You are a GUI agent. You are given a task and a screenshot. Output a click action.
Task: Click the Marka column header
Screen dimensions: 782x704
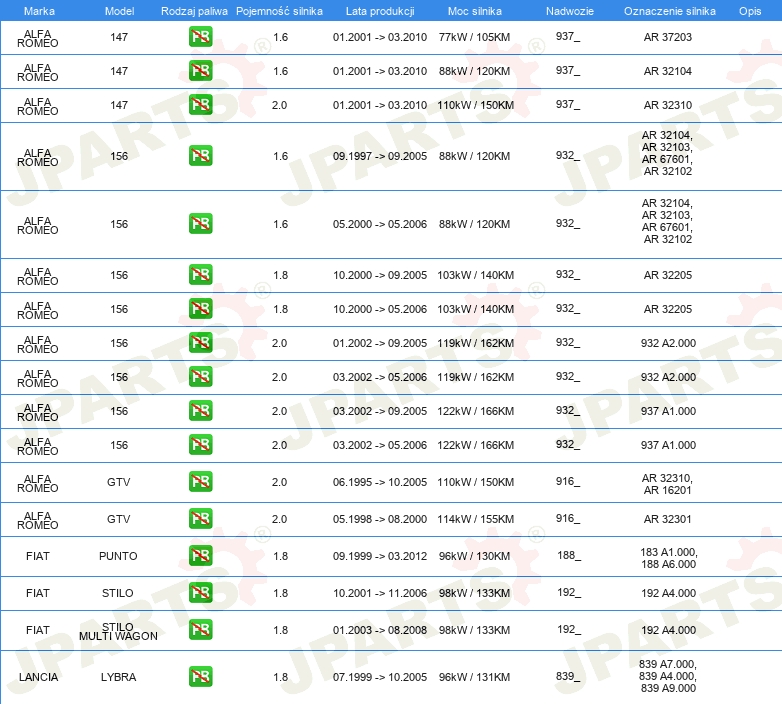38,10
